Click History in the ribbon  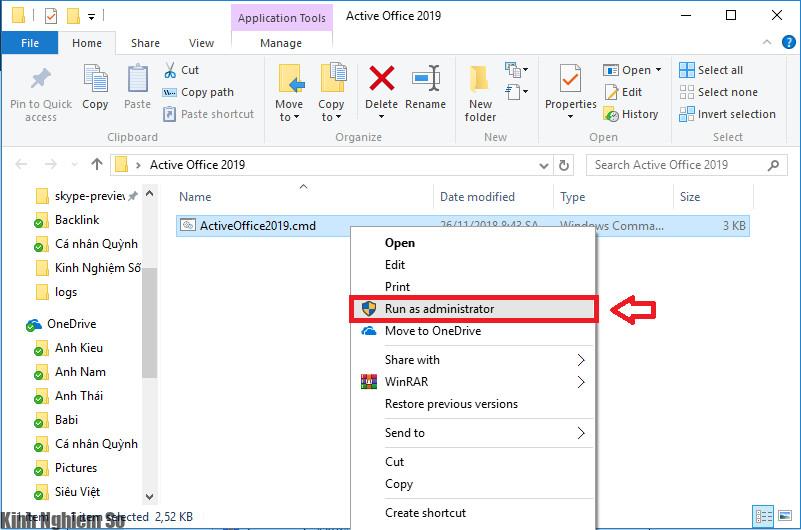click(631, 114)
